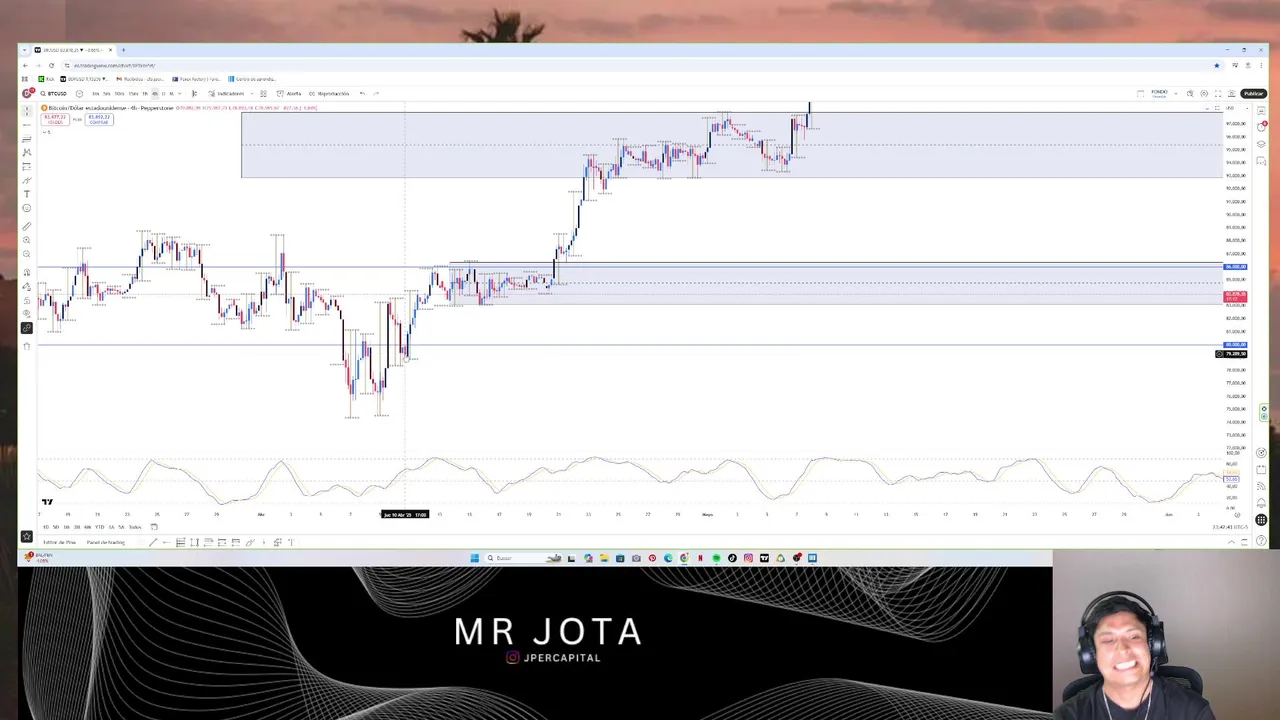
Task: Add a compare symbol with plus icon
Action: (79, 93)
